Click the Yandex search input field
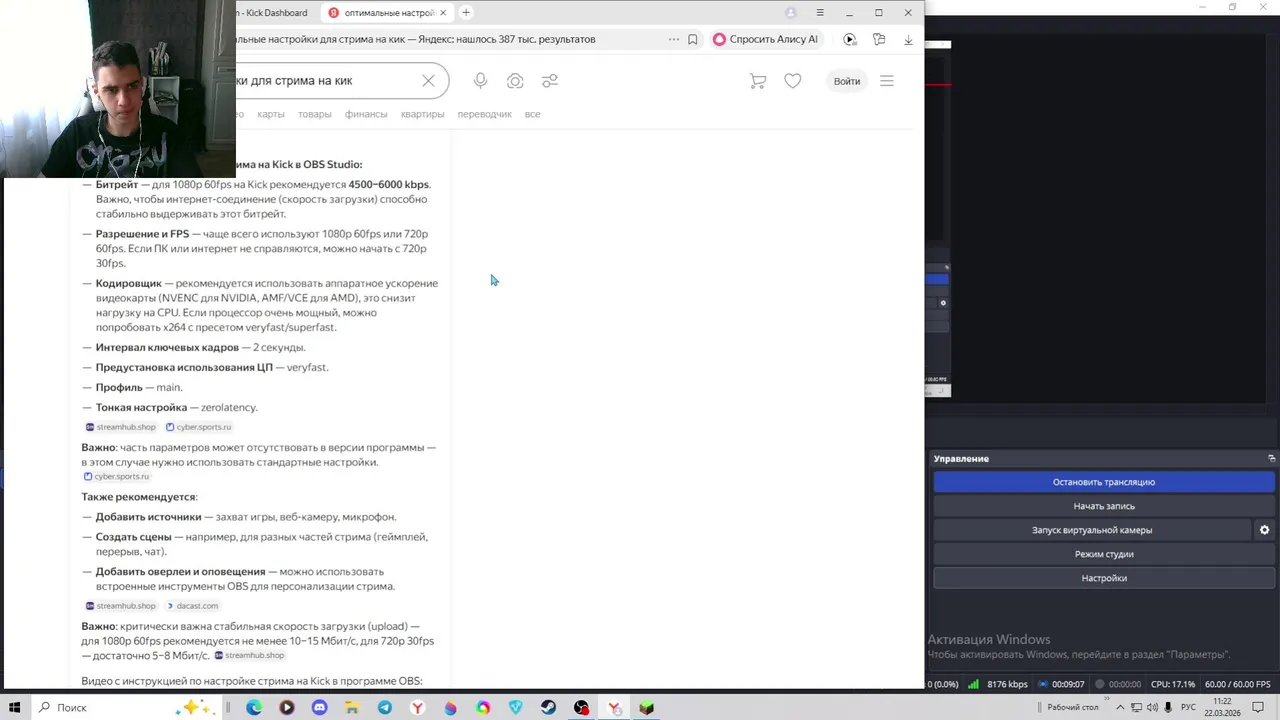The image size is (1280, 720). [325, 81]
